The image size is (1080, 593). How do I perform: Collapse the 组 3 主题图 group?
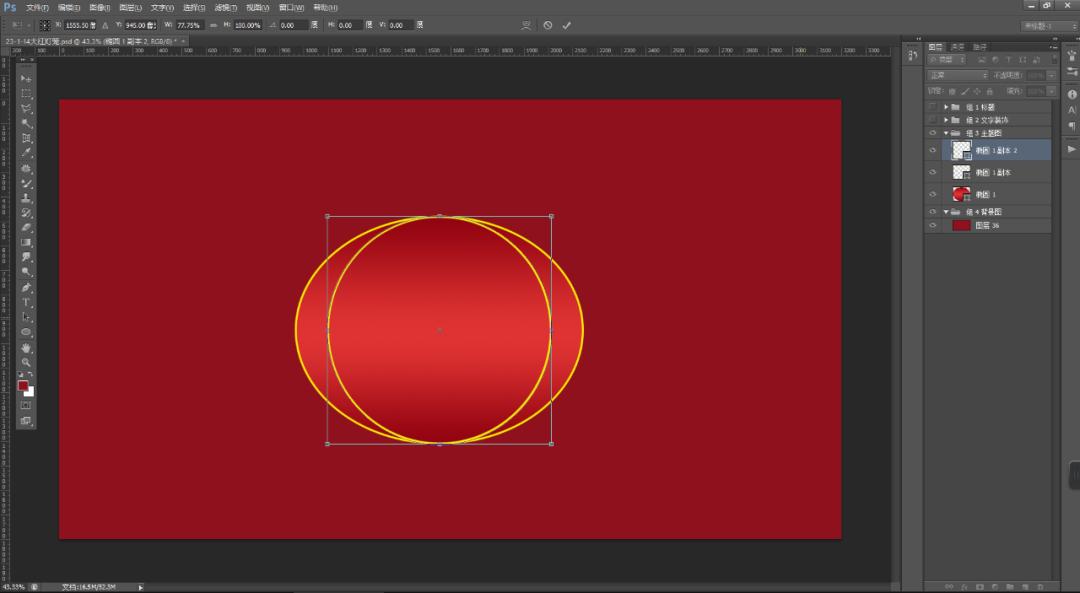[x=946, y=133]
